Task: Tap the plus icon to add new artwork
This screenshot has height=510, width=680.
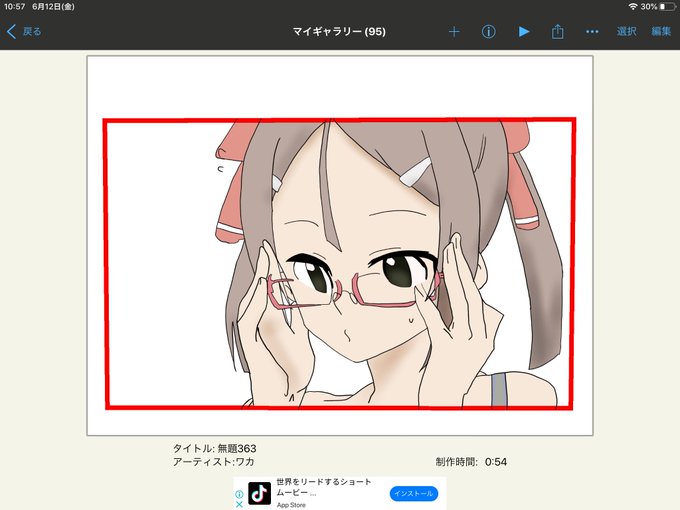Action: click(454, 32)
